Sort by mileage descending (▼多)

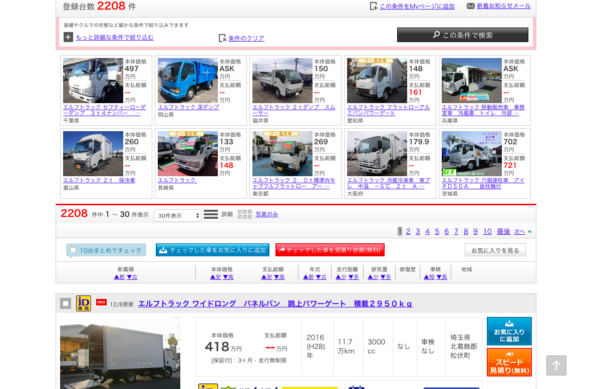pyautogui.click(x=354, y=277)
